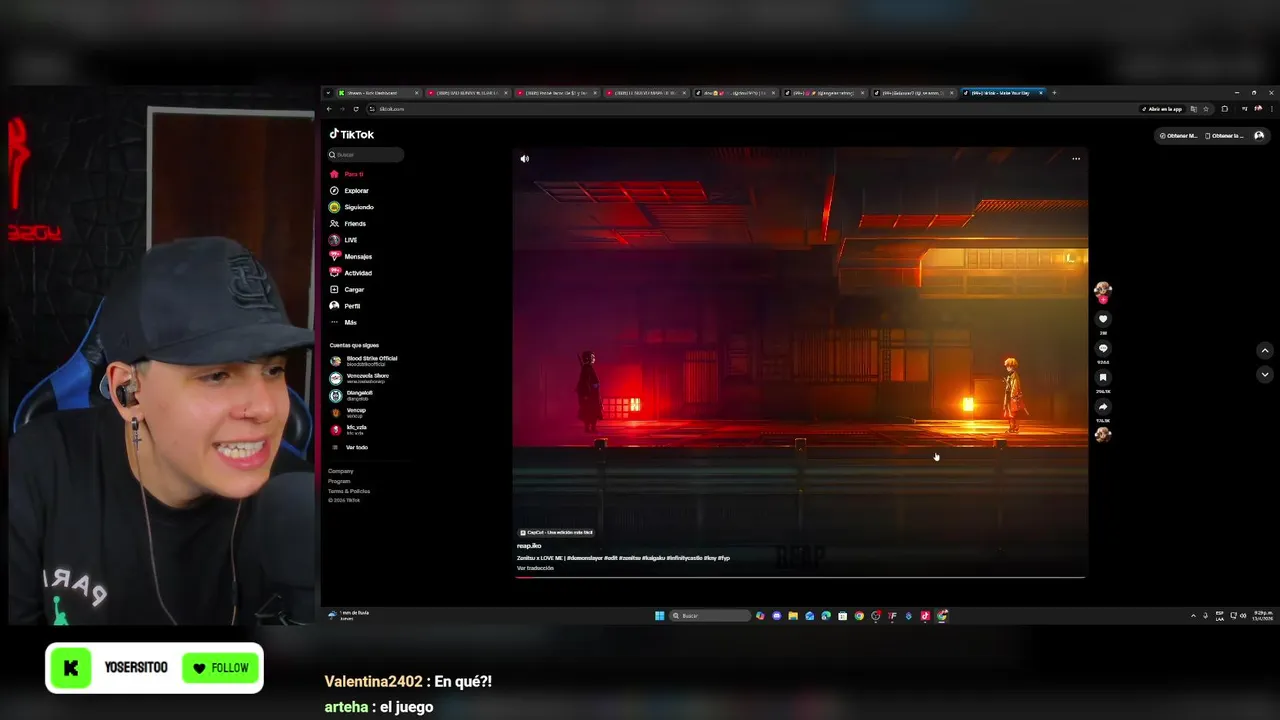
Task: Click the second Obtener button in header
Action: 1224,135
